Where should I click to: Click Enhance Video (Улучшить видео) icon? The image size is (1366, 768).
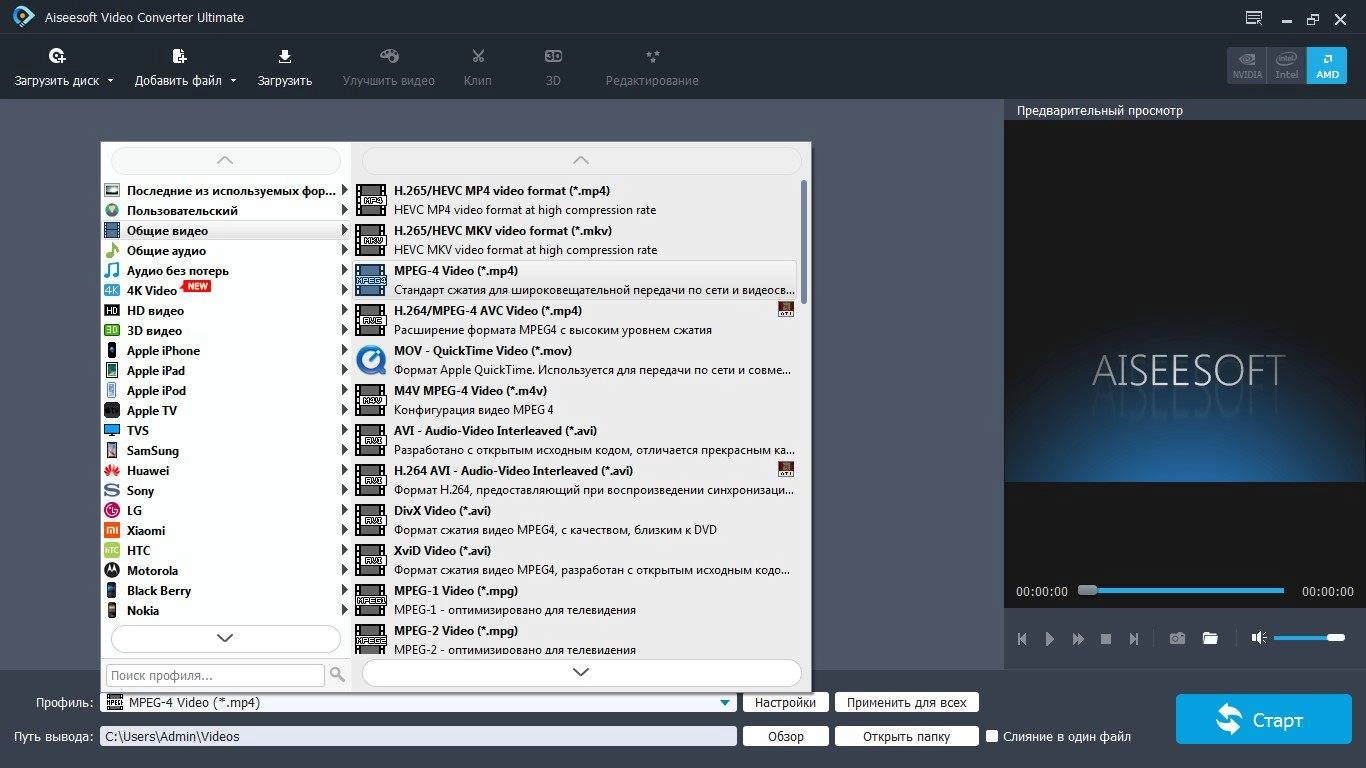389,56
